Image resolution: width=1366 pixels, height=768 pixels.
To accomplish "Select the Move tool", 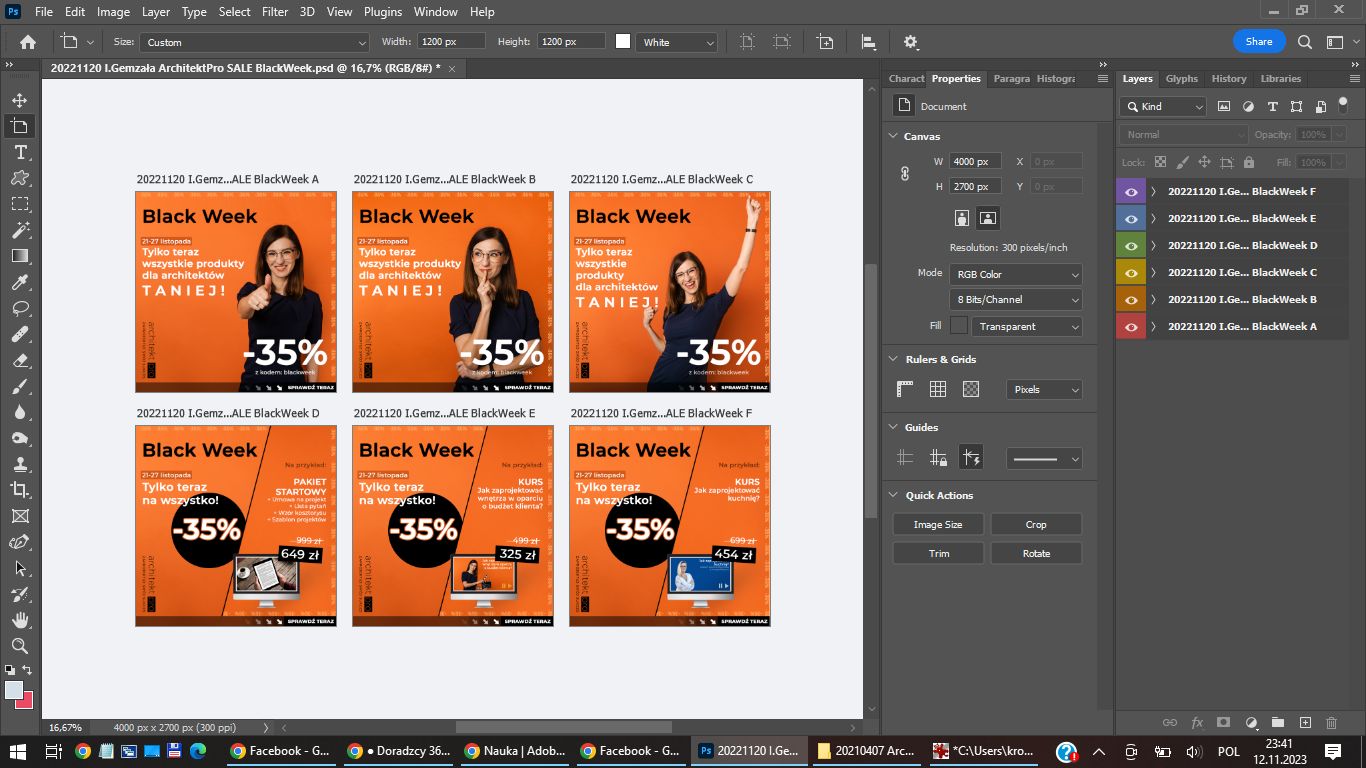I will coord(19,100).
